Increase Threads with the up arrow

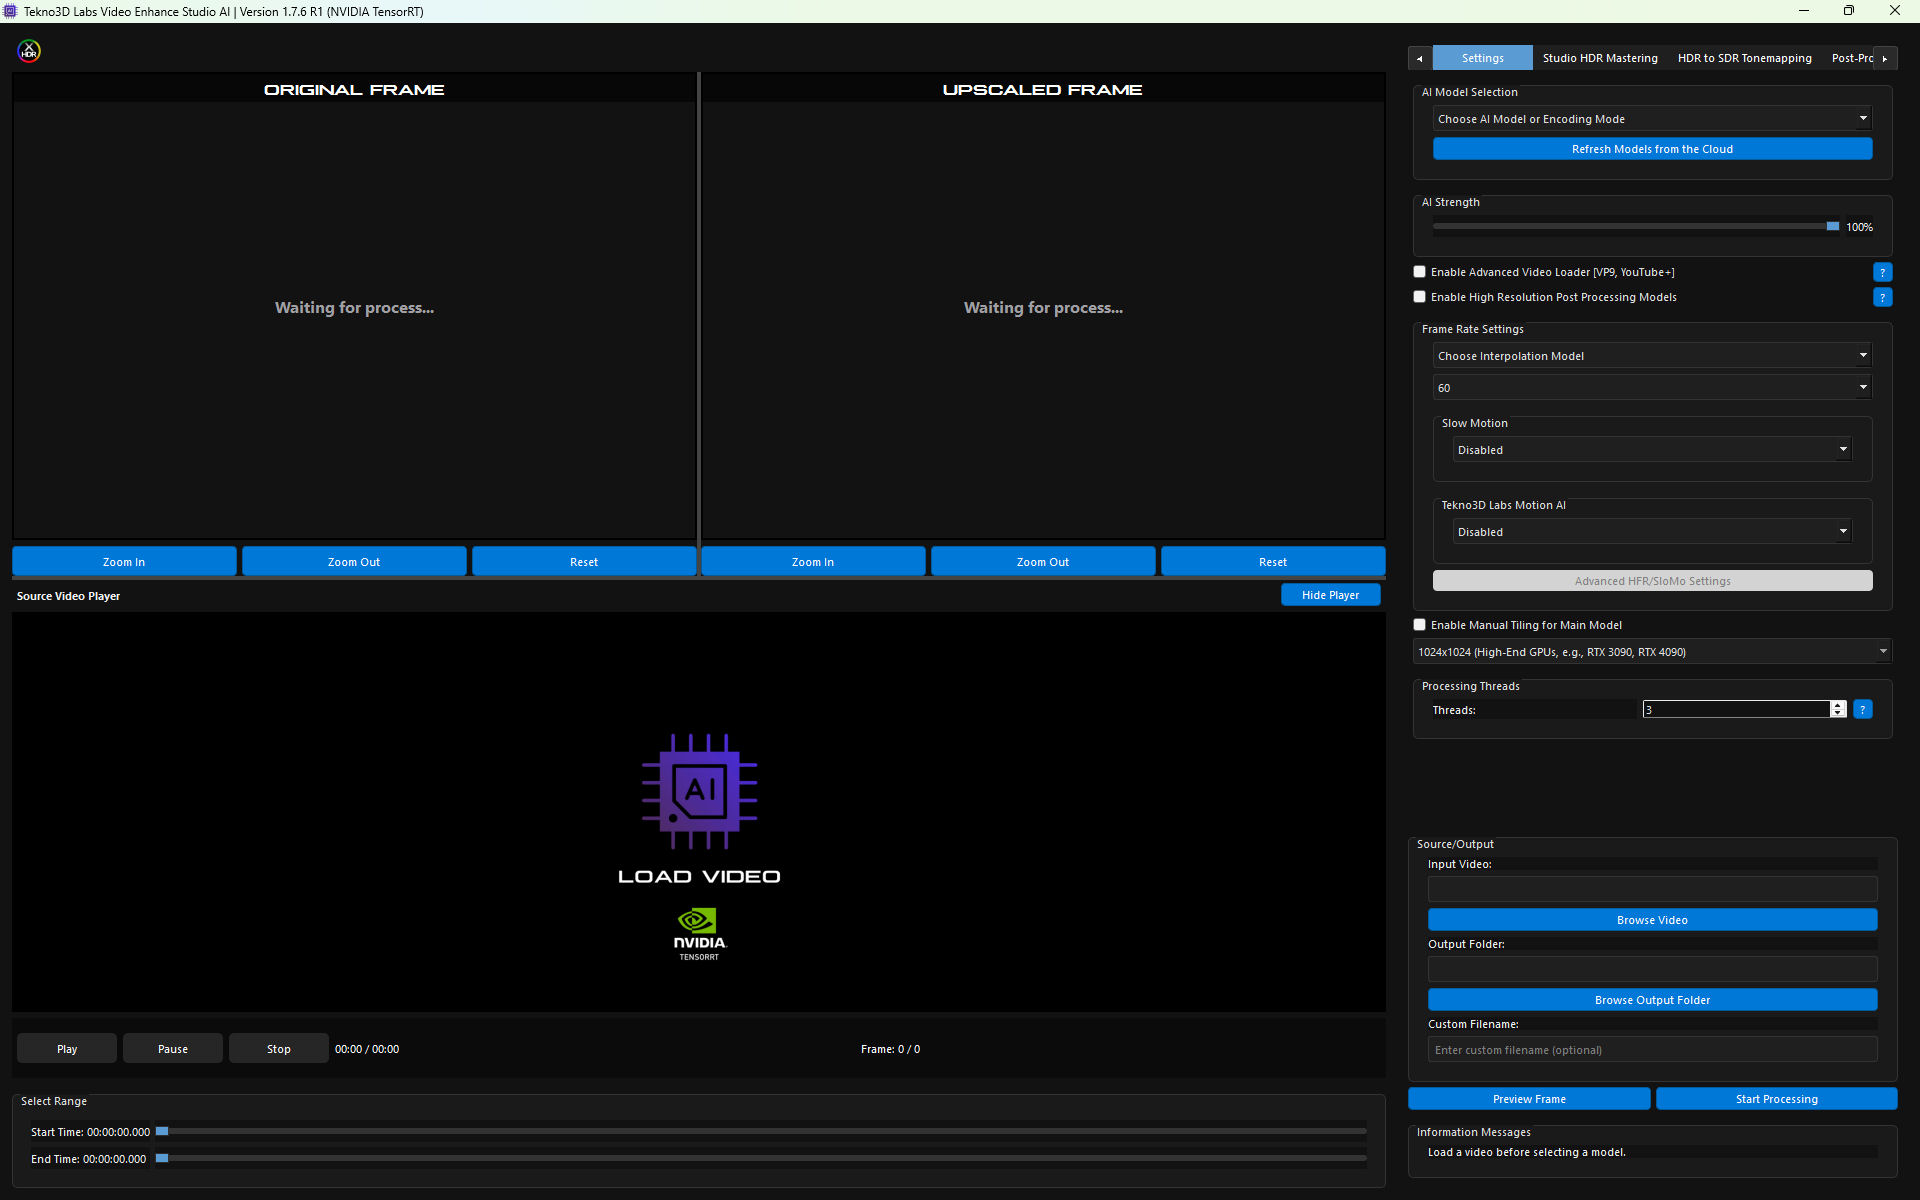point(1838,705)
